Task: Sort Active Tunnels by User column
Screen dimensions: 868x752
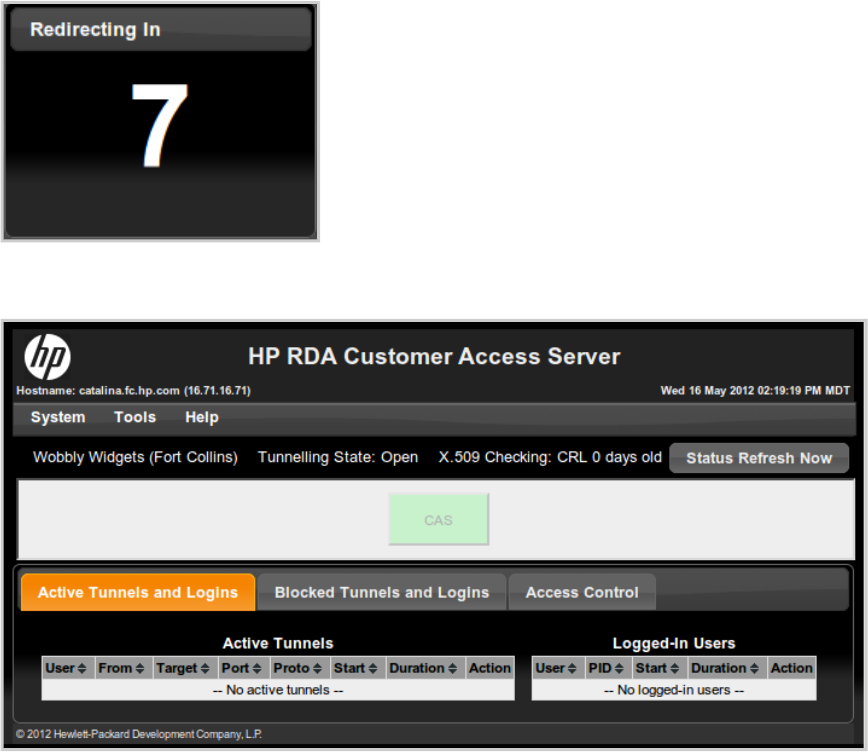Action: tap(67, 668)
